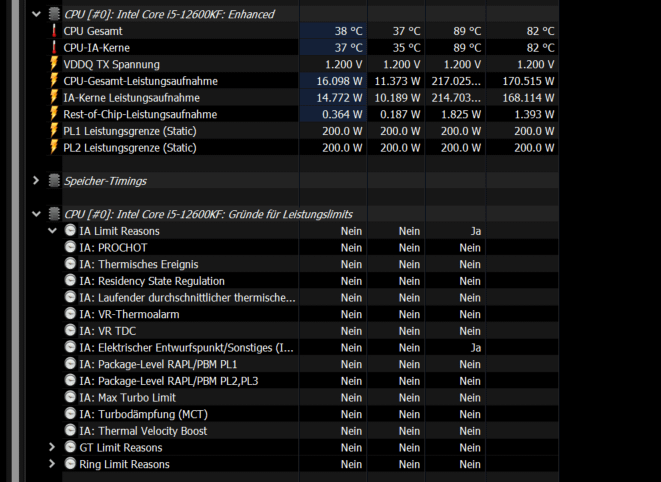Click the clock icon of Ring Limit Reasons
The height and width of the screenshot is (482, 661).
point(70,464)
